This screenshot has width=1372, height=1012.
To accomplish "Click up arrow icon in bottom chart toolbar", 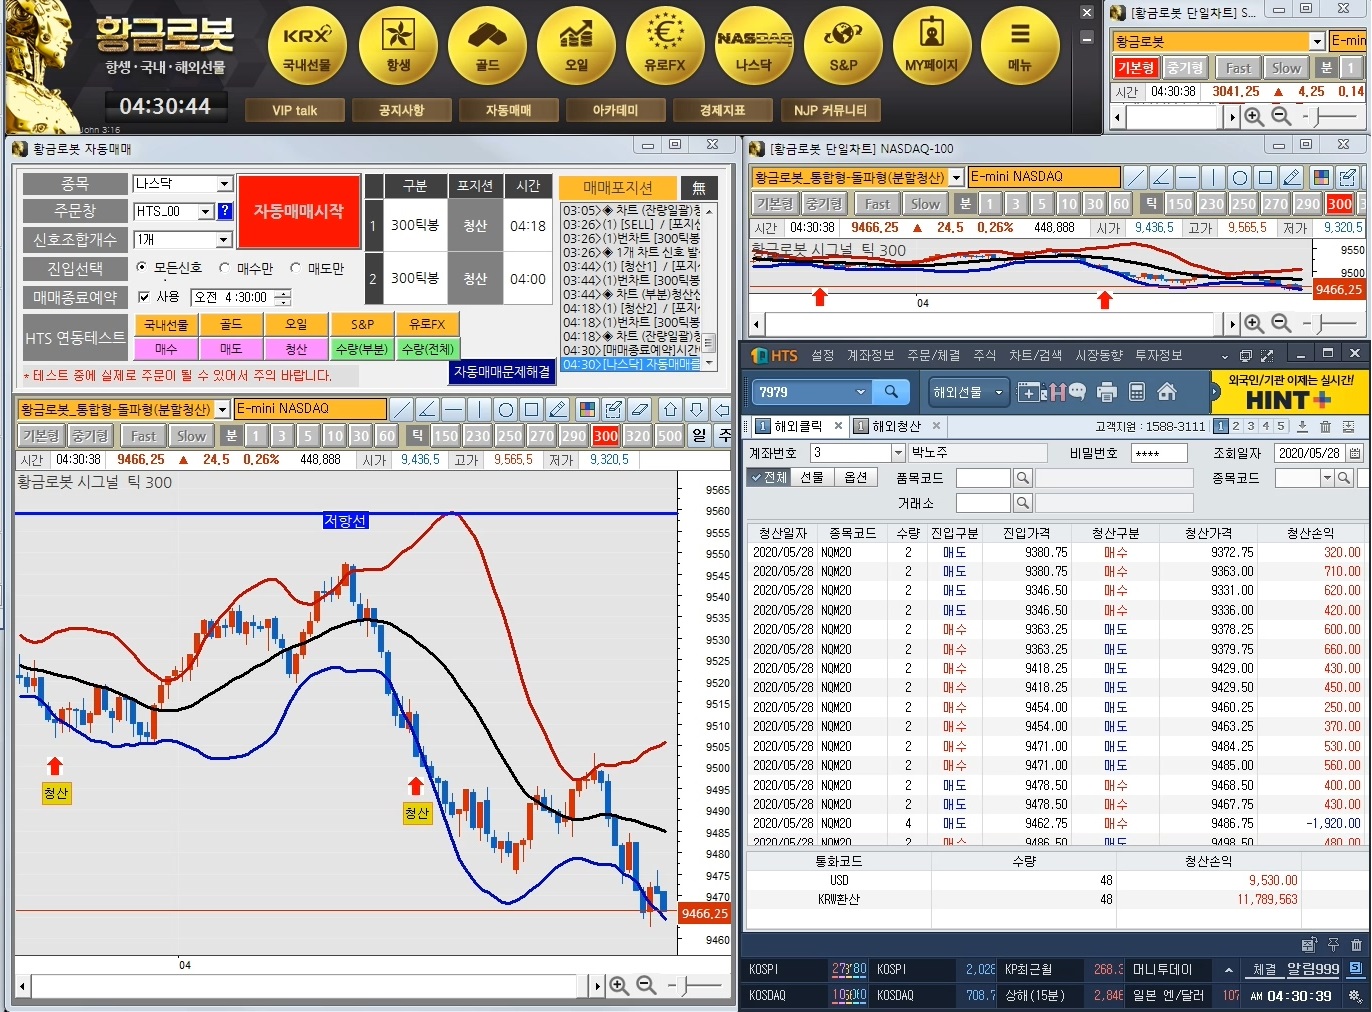I will [670, 409].
